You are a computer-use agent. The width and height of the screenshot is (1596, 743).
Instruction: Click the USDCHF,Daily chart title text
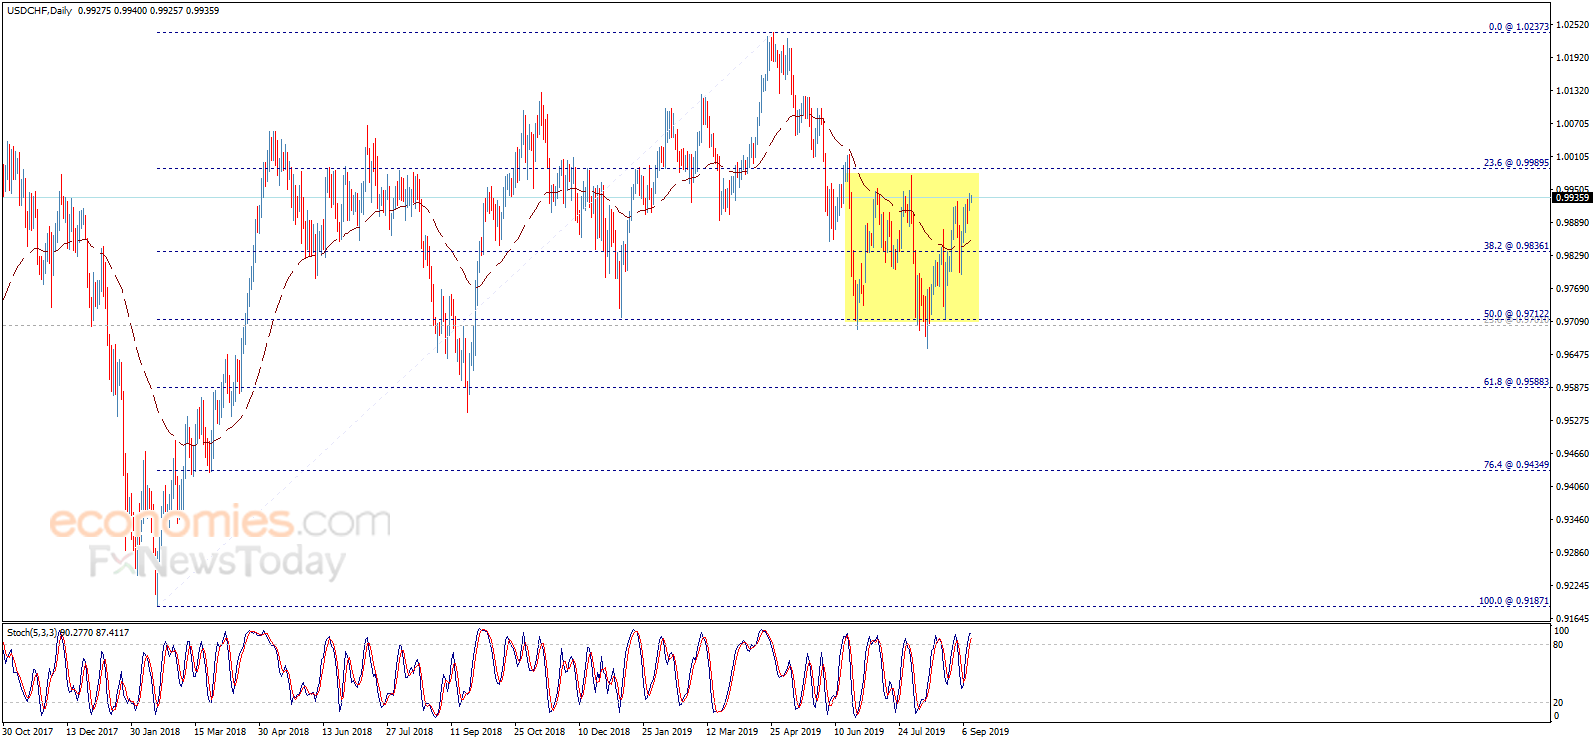[39, 11]
